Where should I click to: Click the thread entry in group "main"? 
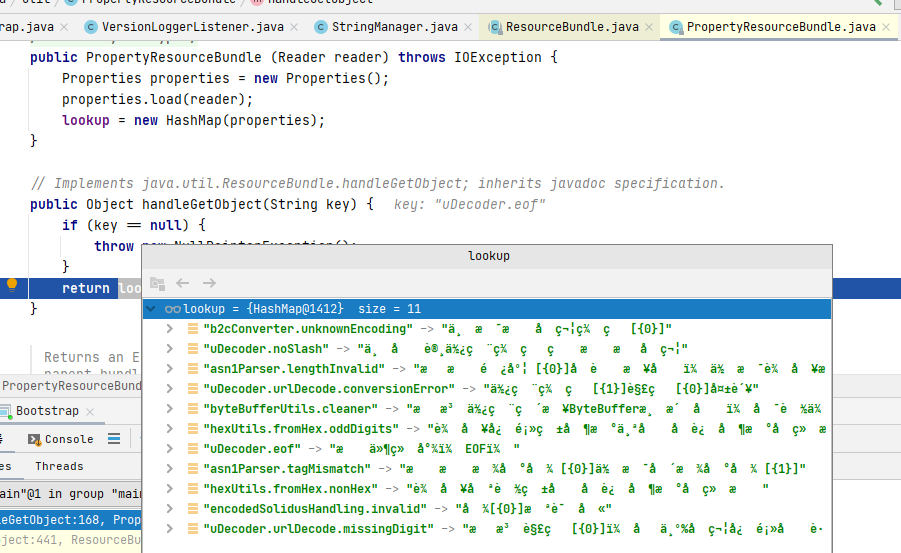click(x=70, y=494)
